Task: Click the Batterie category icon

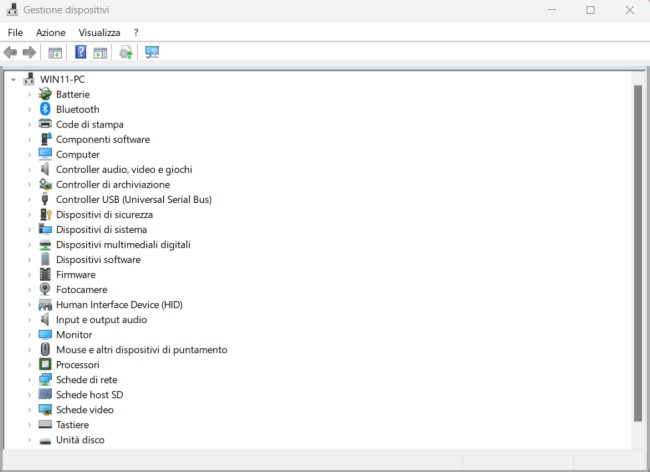Action: click(45, 94)
